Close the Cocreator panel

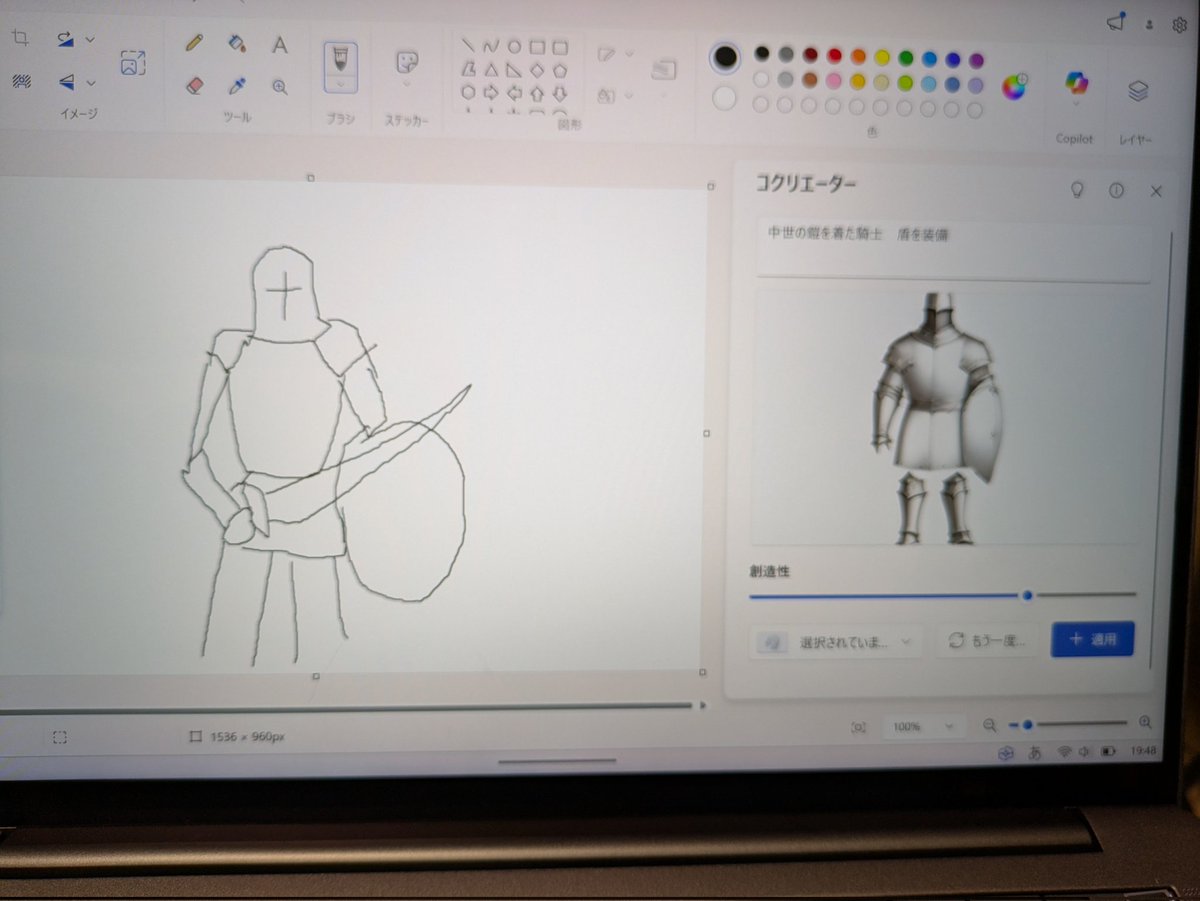coord(1156,191)
